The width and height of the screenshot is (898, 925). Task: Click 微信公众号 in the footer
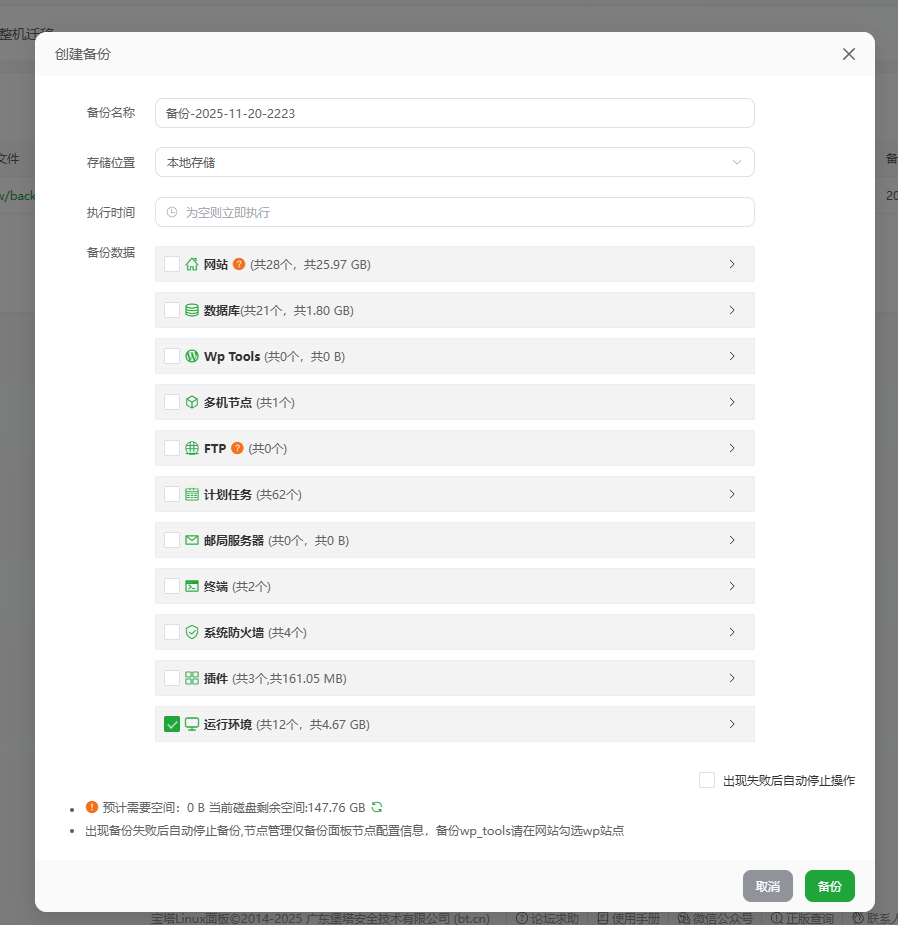(x=715, y=916)
